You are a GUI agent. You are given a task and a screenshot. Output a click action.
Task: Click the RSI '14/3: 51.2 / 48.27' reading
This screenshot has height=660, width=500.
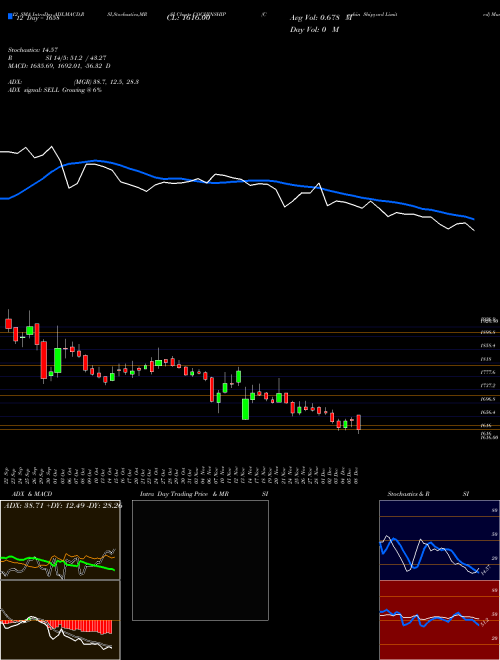coord(76,58)
